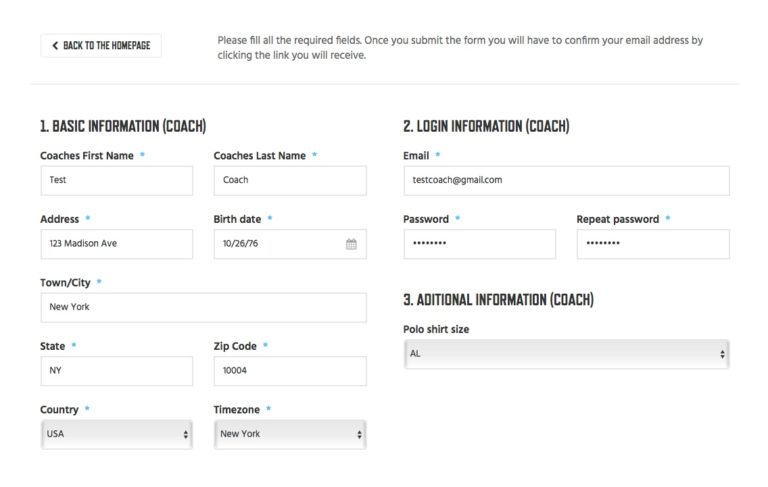
Task: Select the Coaches Last Name field
Action: click(290, 181)
